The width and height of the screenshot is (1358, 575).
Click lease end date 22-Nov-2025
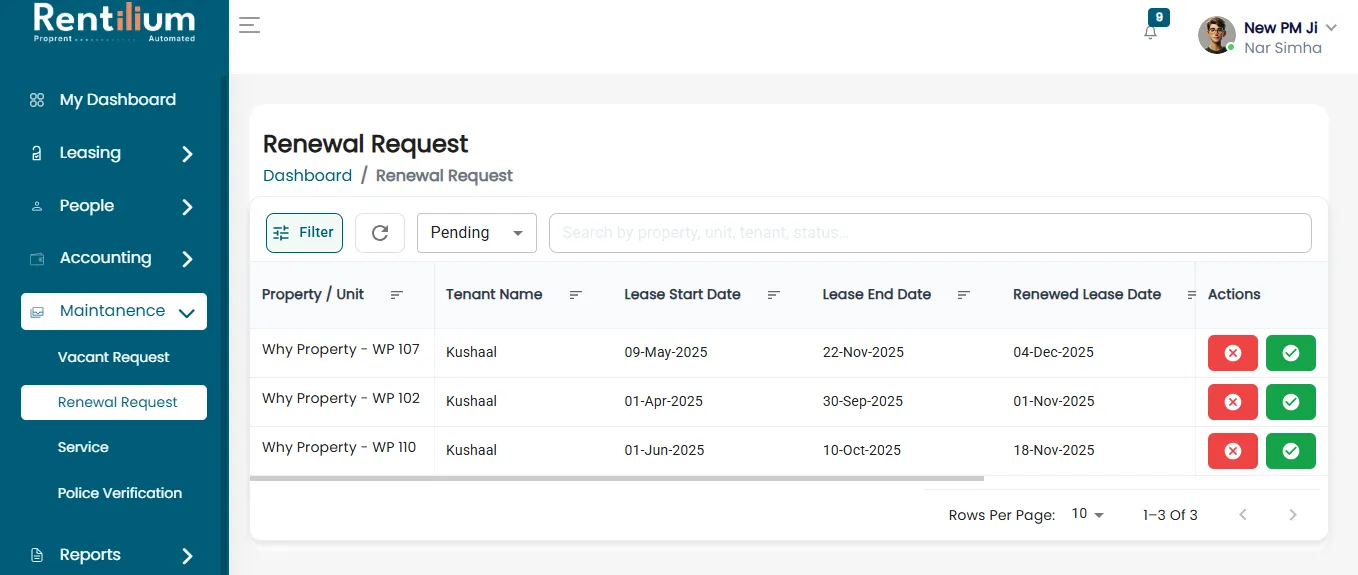(863, 352)
